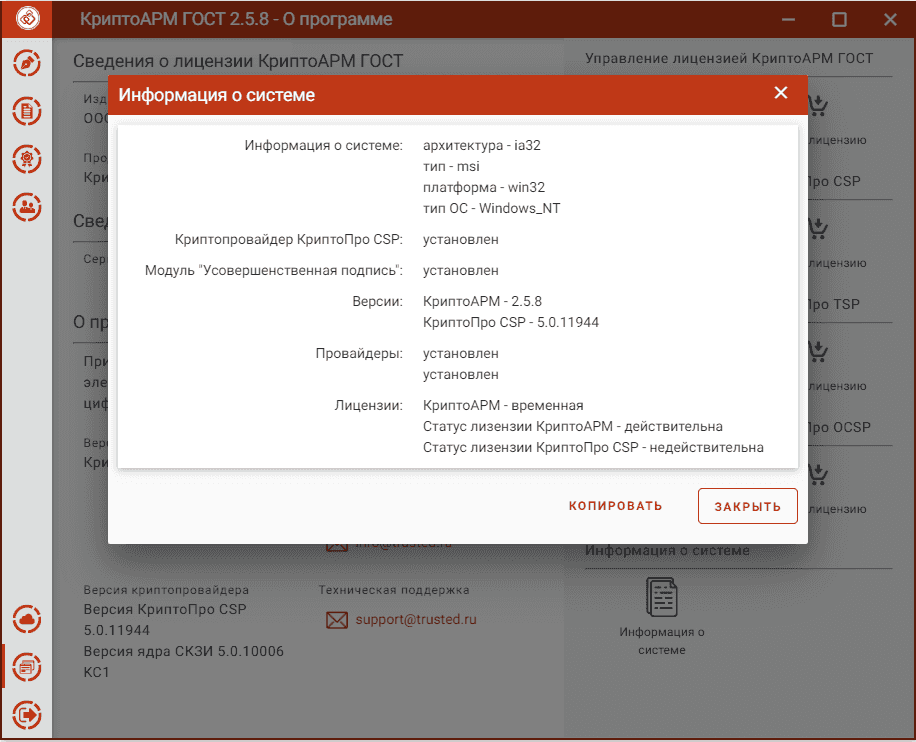Click "установлен" in the Криптопровайдер КриптоПро CSP row
916x742 pixels.
461,240
